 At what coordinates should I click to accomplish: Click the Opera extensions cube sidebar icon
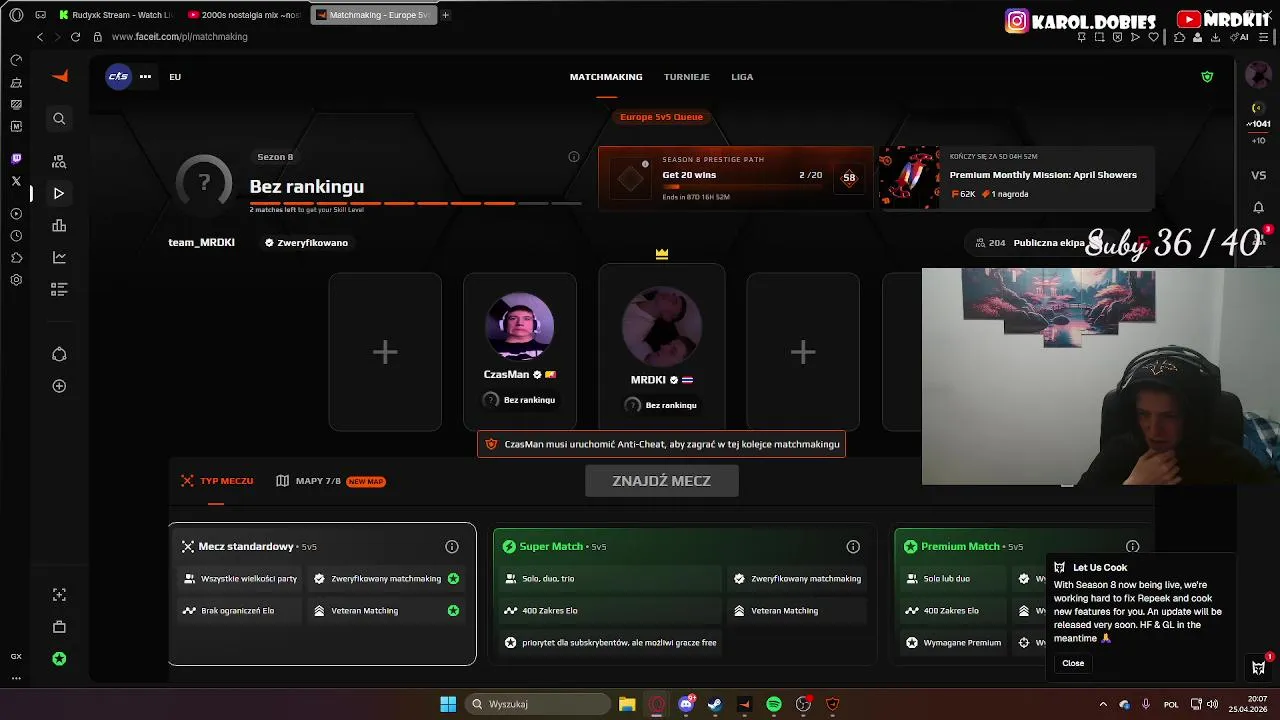[16, 258]
